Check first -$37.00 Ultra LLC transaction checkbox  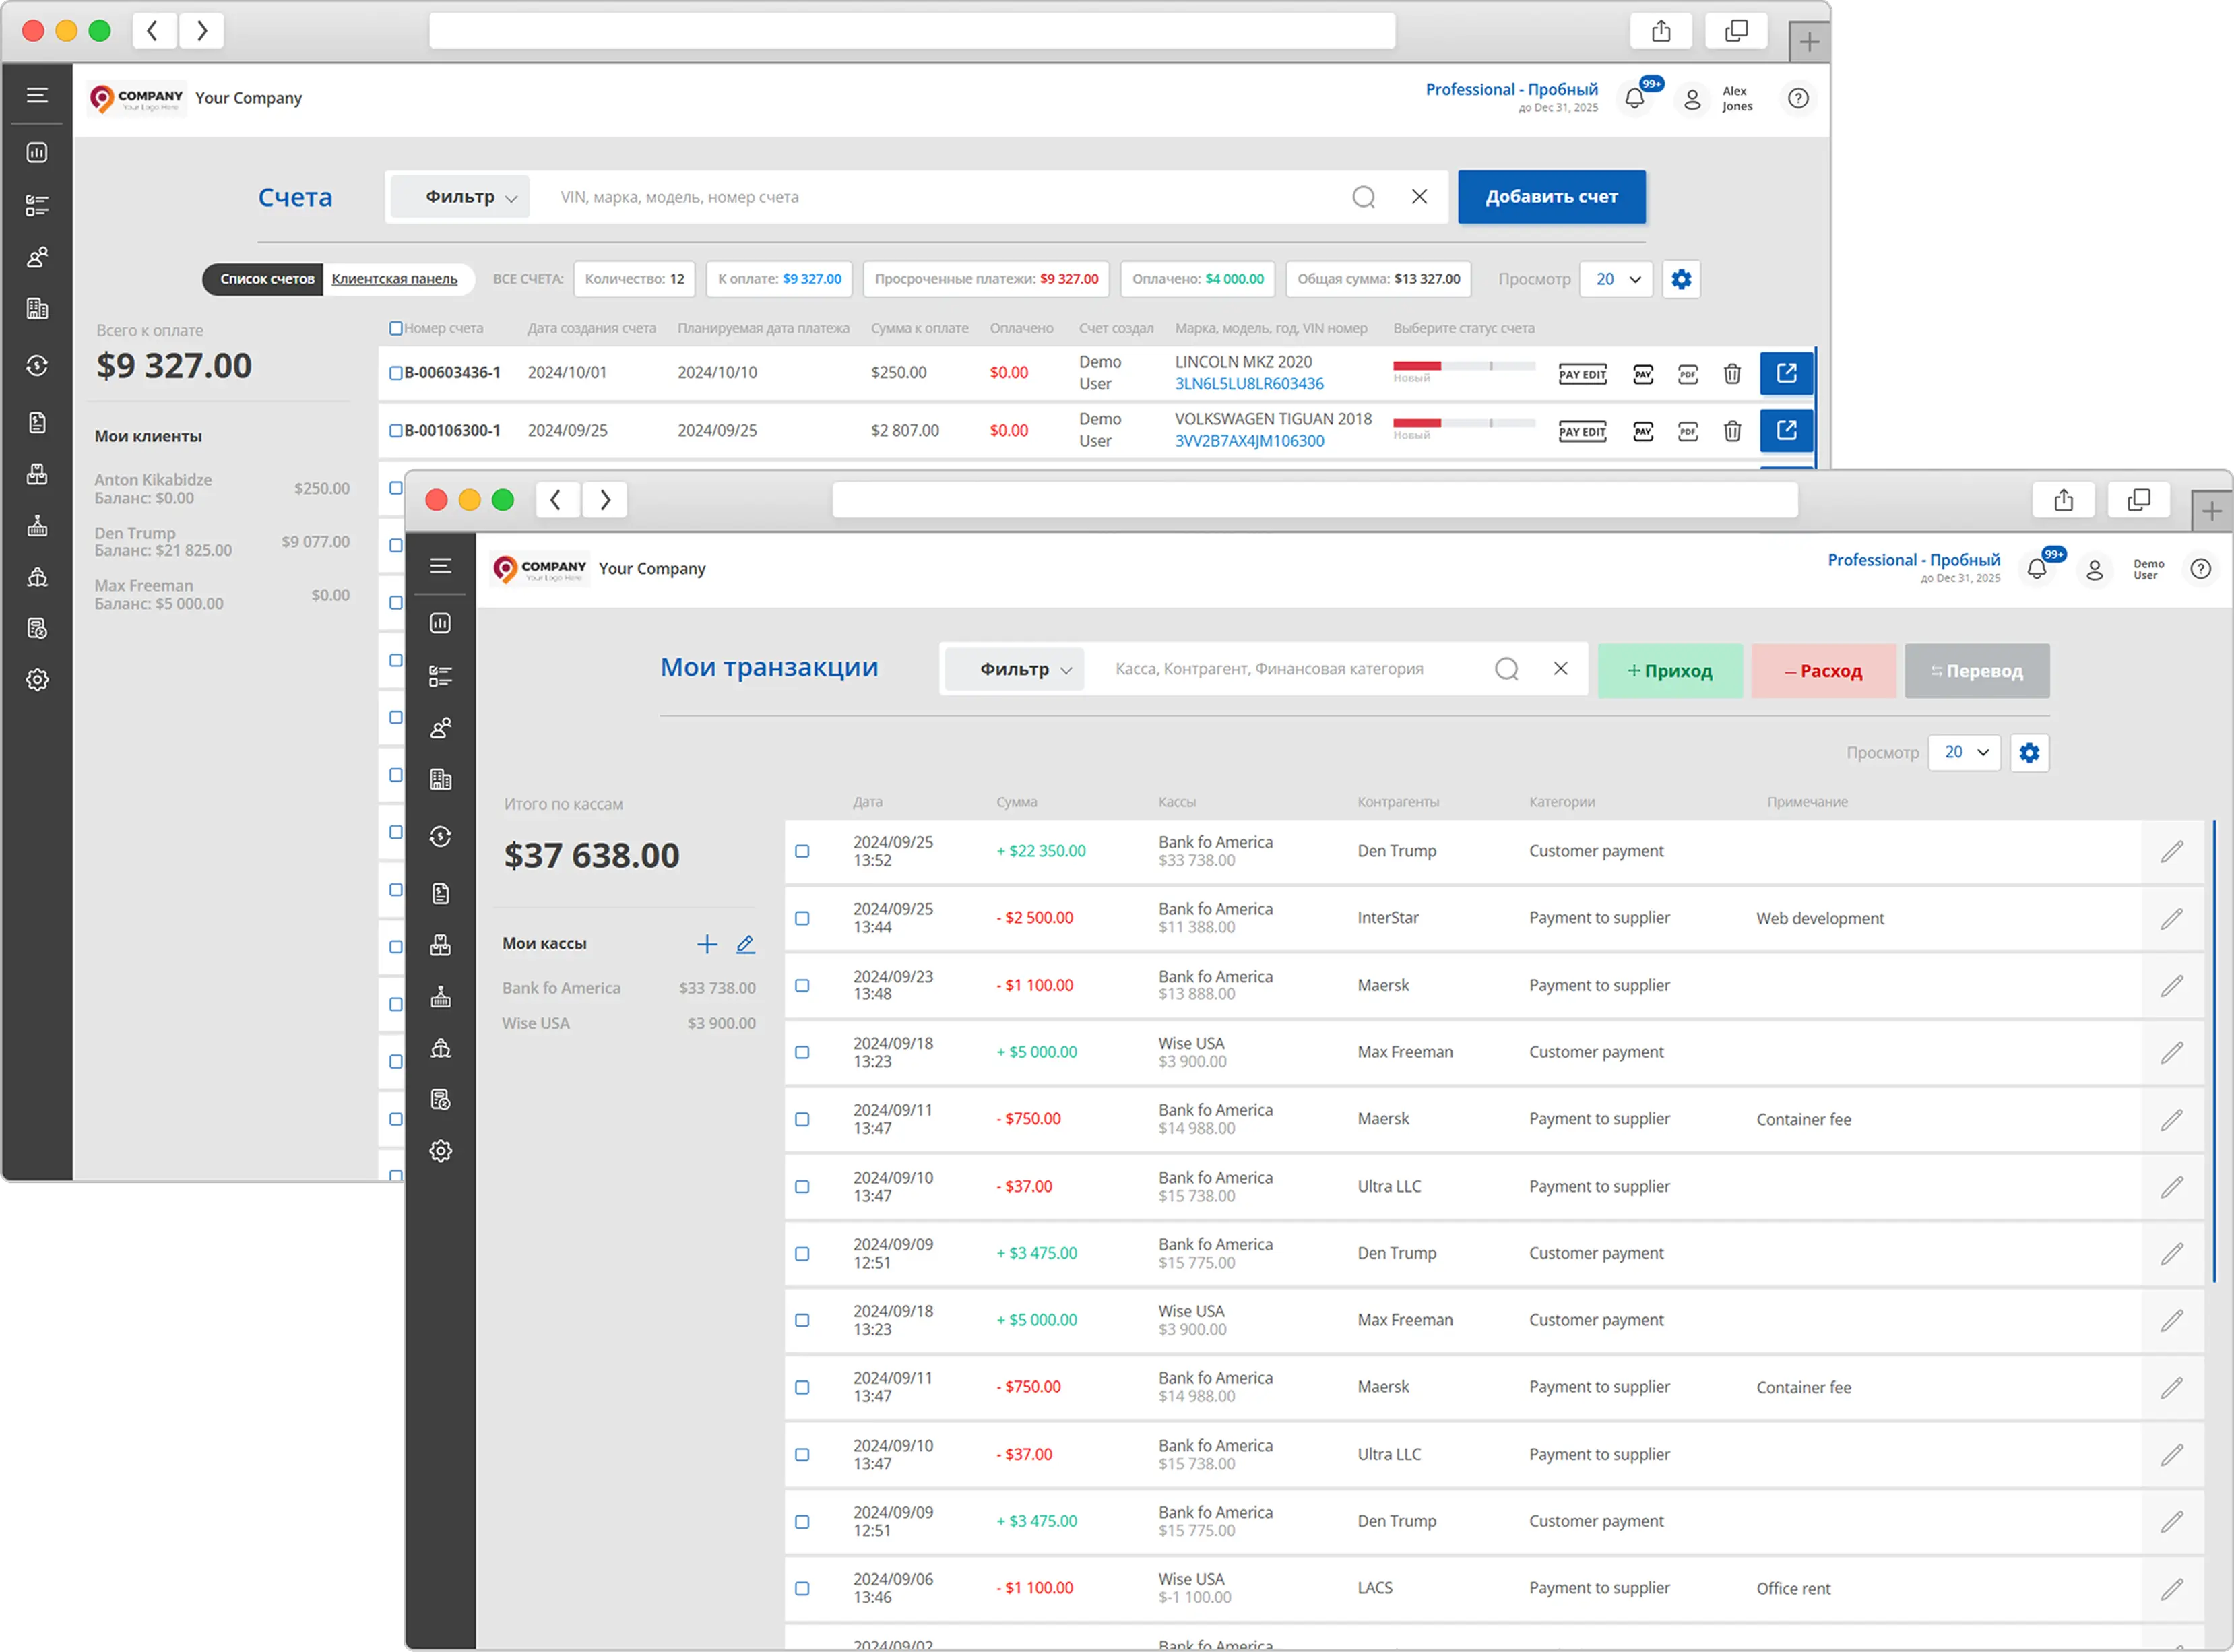click(x=802, y=1186)
